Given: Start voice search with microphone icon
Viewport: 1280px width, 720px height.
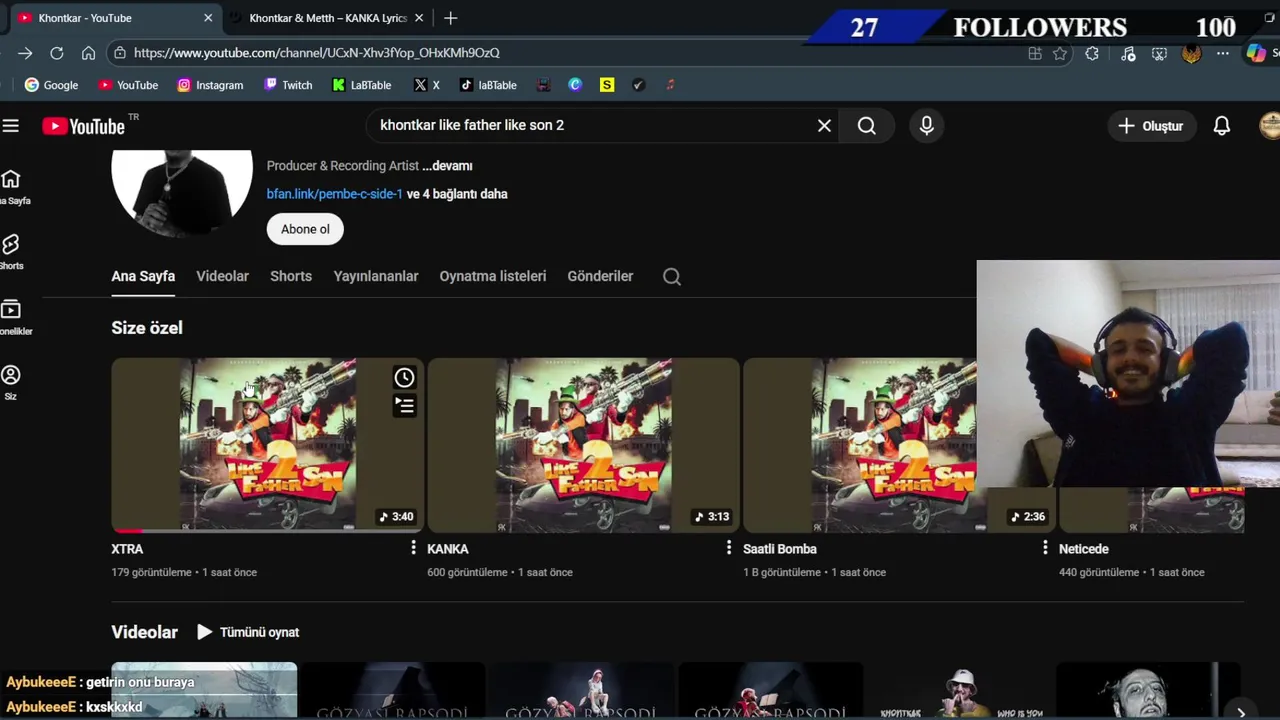Looking at the screenshot, I should click(x=926, y=125).
